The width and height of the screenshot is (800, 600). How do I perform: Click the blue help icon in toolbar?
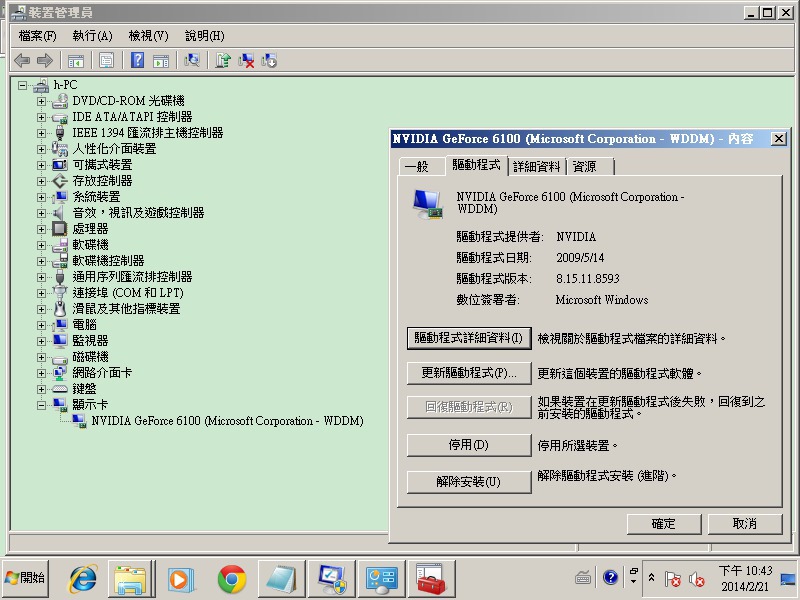(137, 60)
